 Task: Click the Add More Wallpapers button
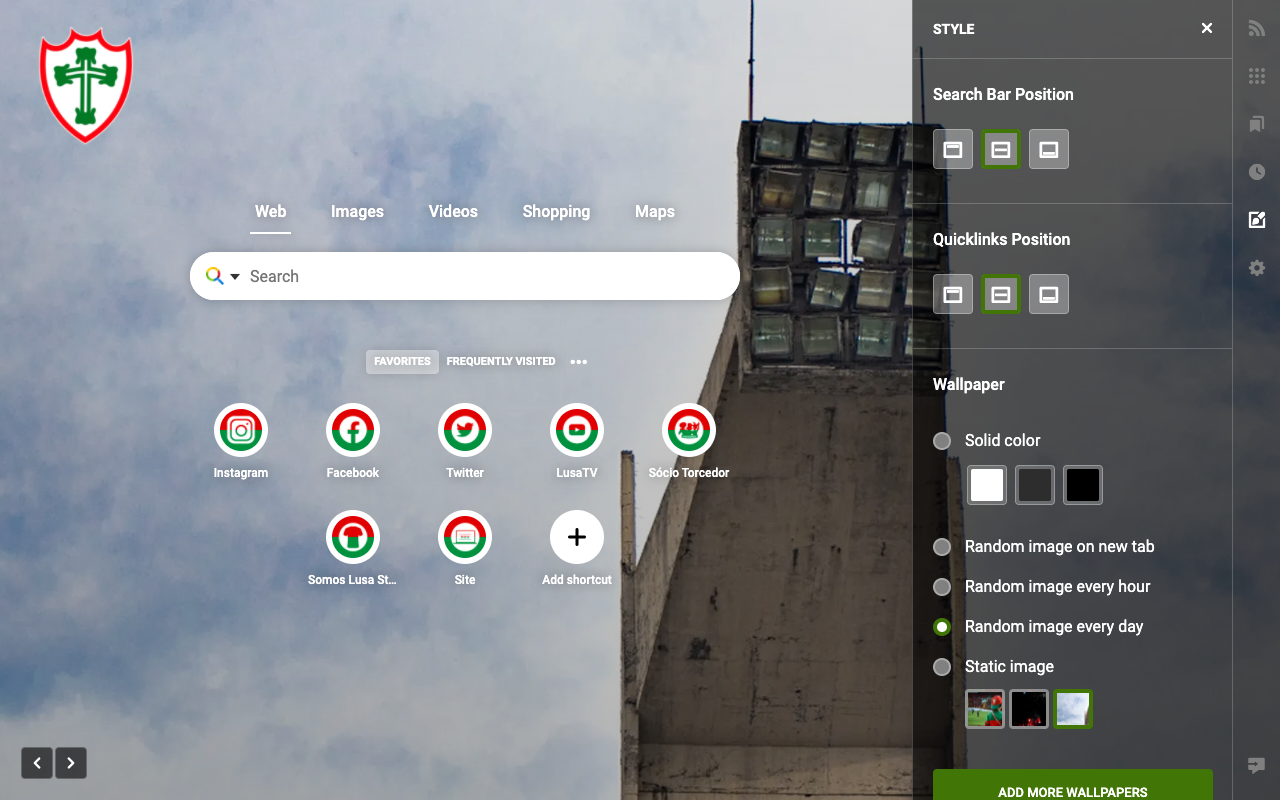coord(1073,785)
